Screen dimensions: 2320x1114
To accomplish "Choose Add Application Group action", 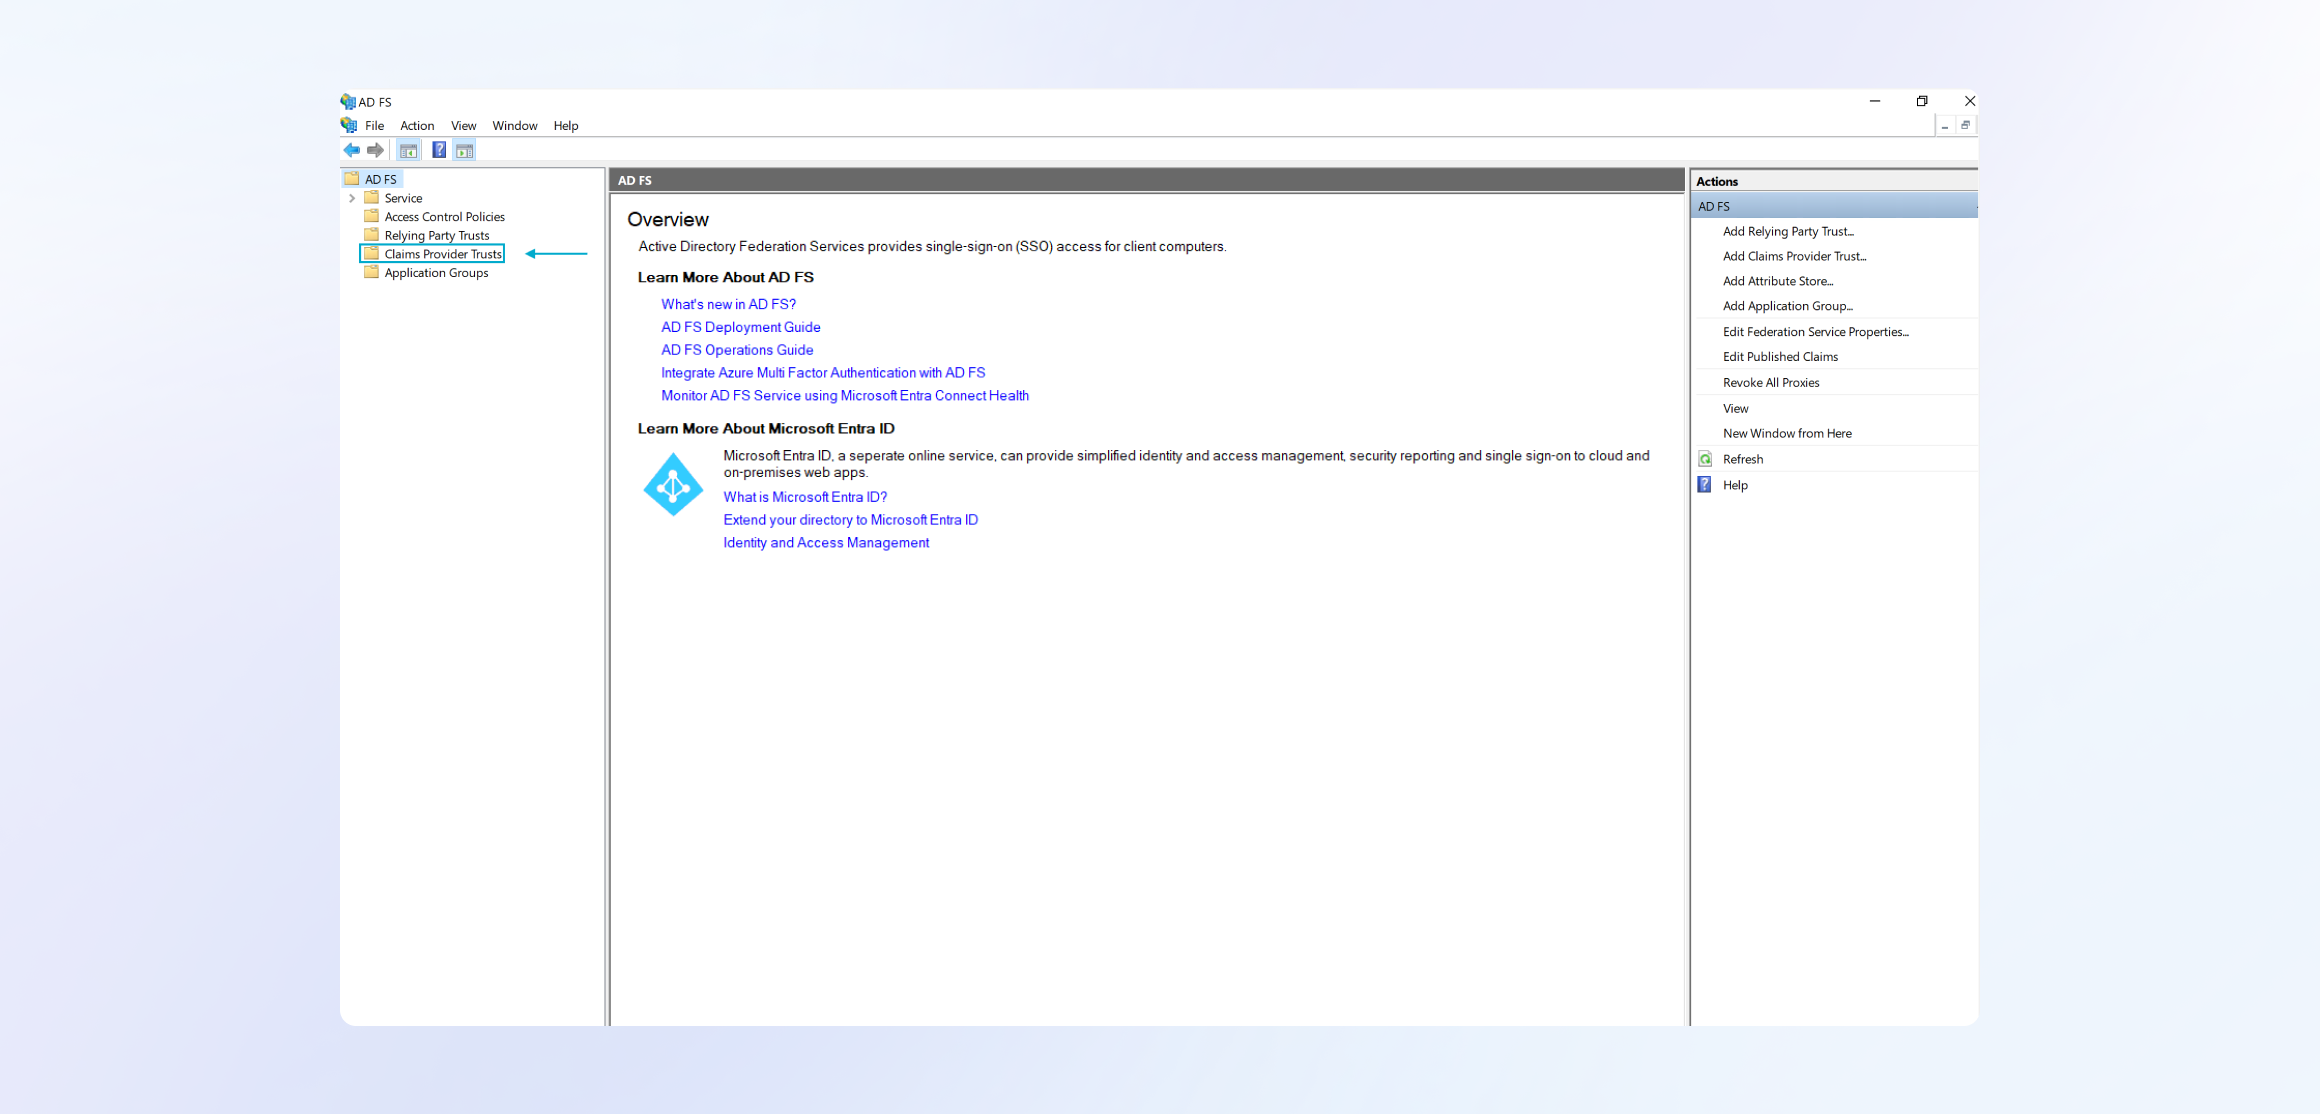I will (1787, 306).
